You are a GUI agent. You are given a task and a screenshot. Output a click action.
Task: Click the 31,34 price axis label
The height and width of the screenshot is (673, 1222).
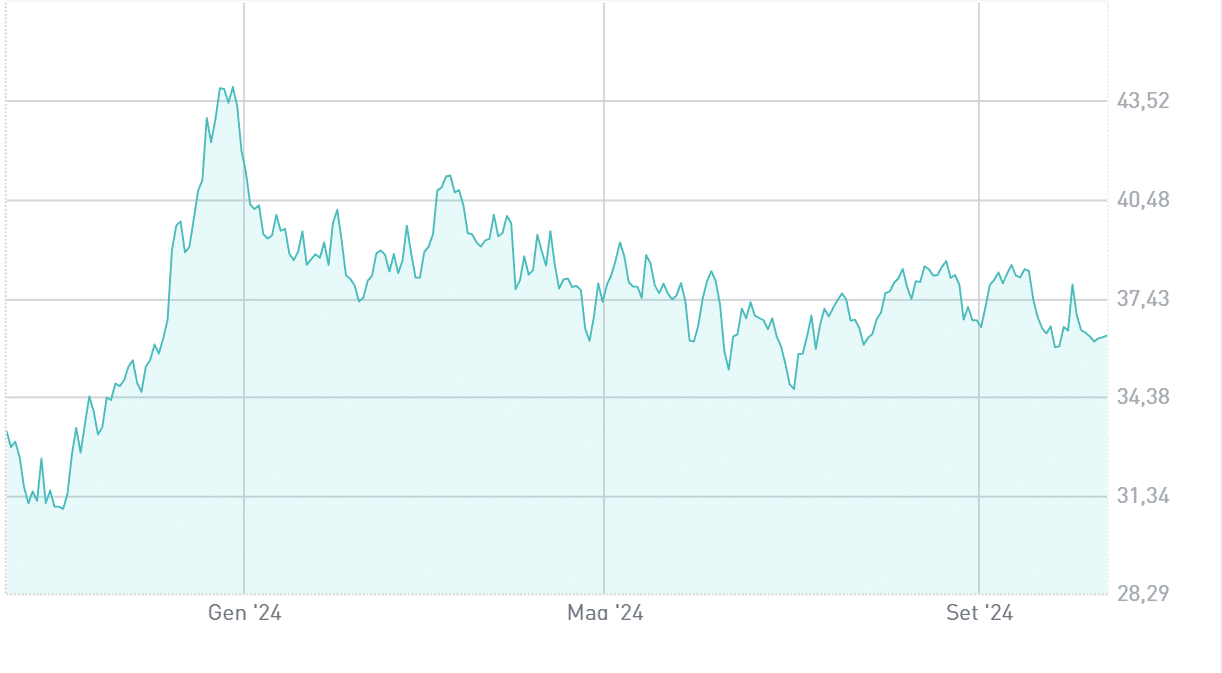pyautogui.click(x=1141, y=497)
